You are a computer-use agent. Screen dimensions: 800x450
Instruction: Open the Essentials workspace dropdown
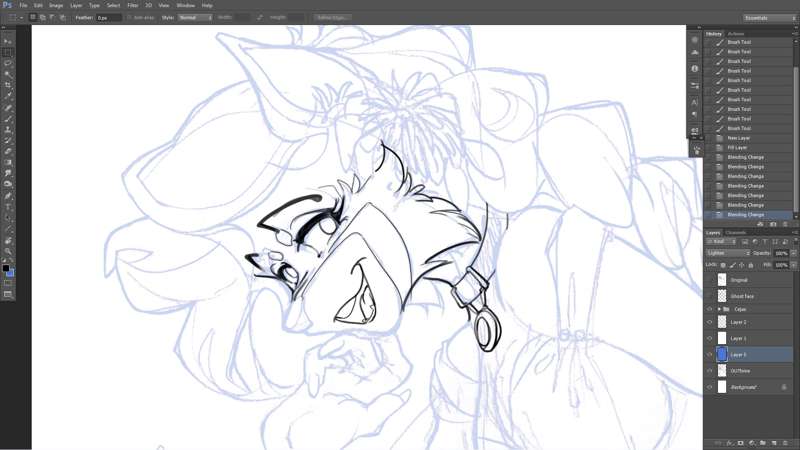pyautogui.click(x=770, y=17)
